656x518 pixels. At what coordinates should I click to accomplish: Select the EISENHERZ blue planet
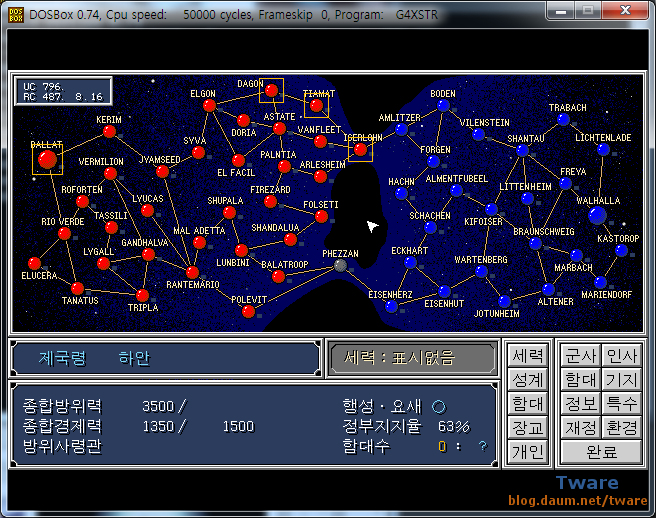pos(391,306)
